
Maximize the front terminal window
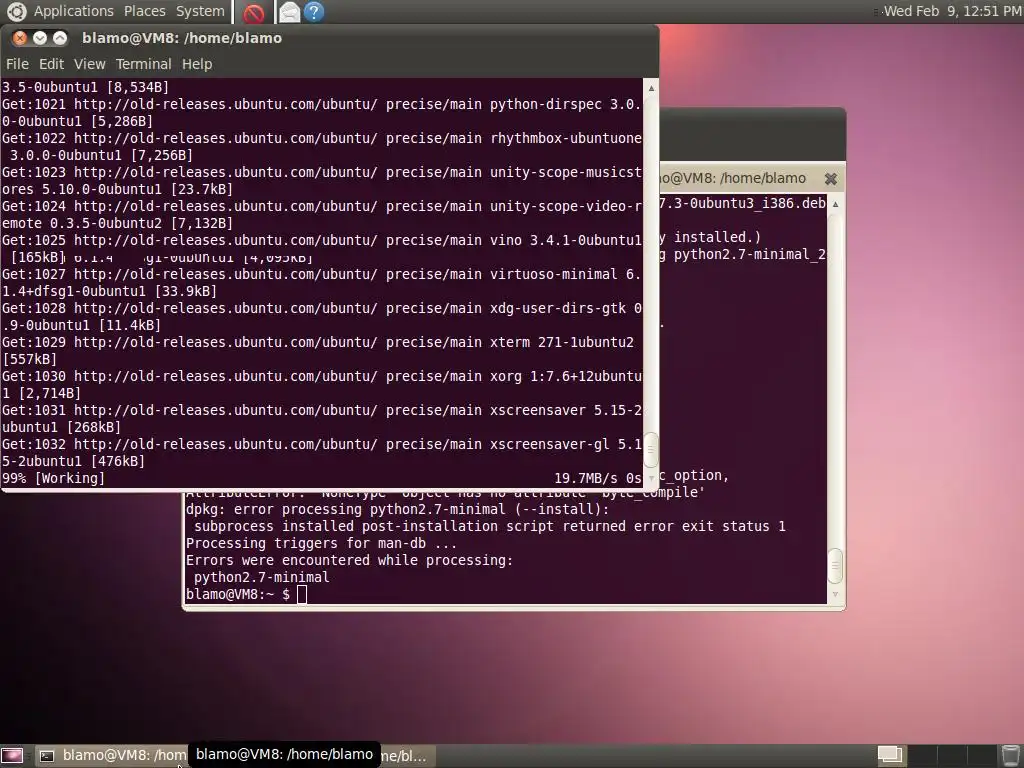[59, 38]
